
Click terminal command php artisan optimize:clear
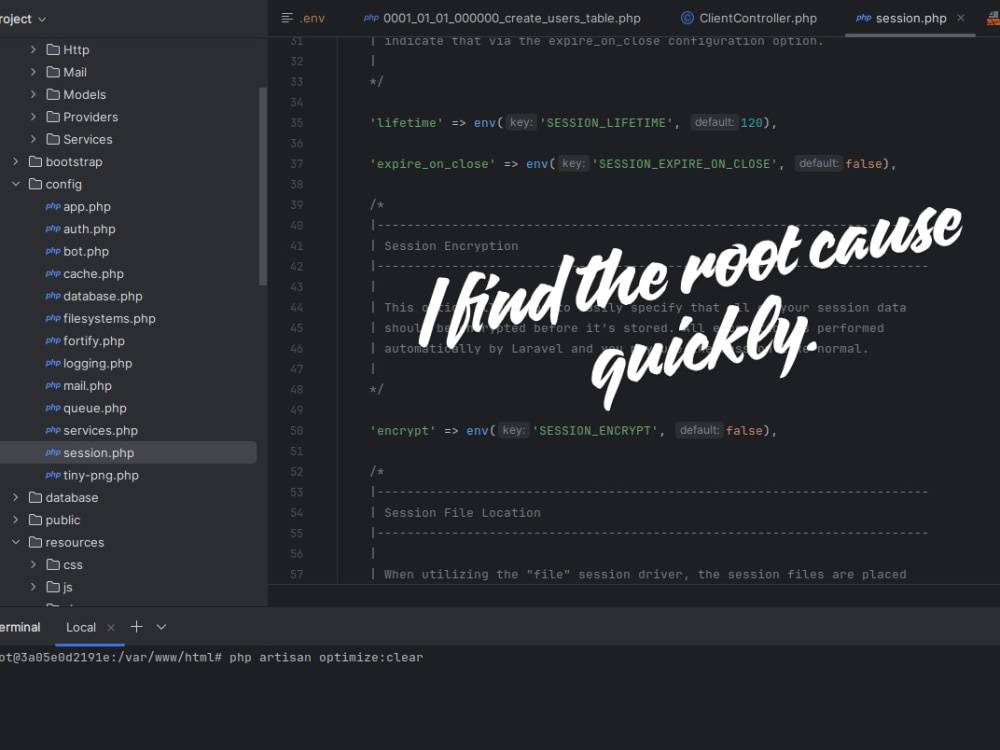326,658
